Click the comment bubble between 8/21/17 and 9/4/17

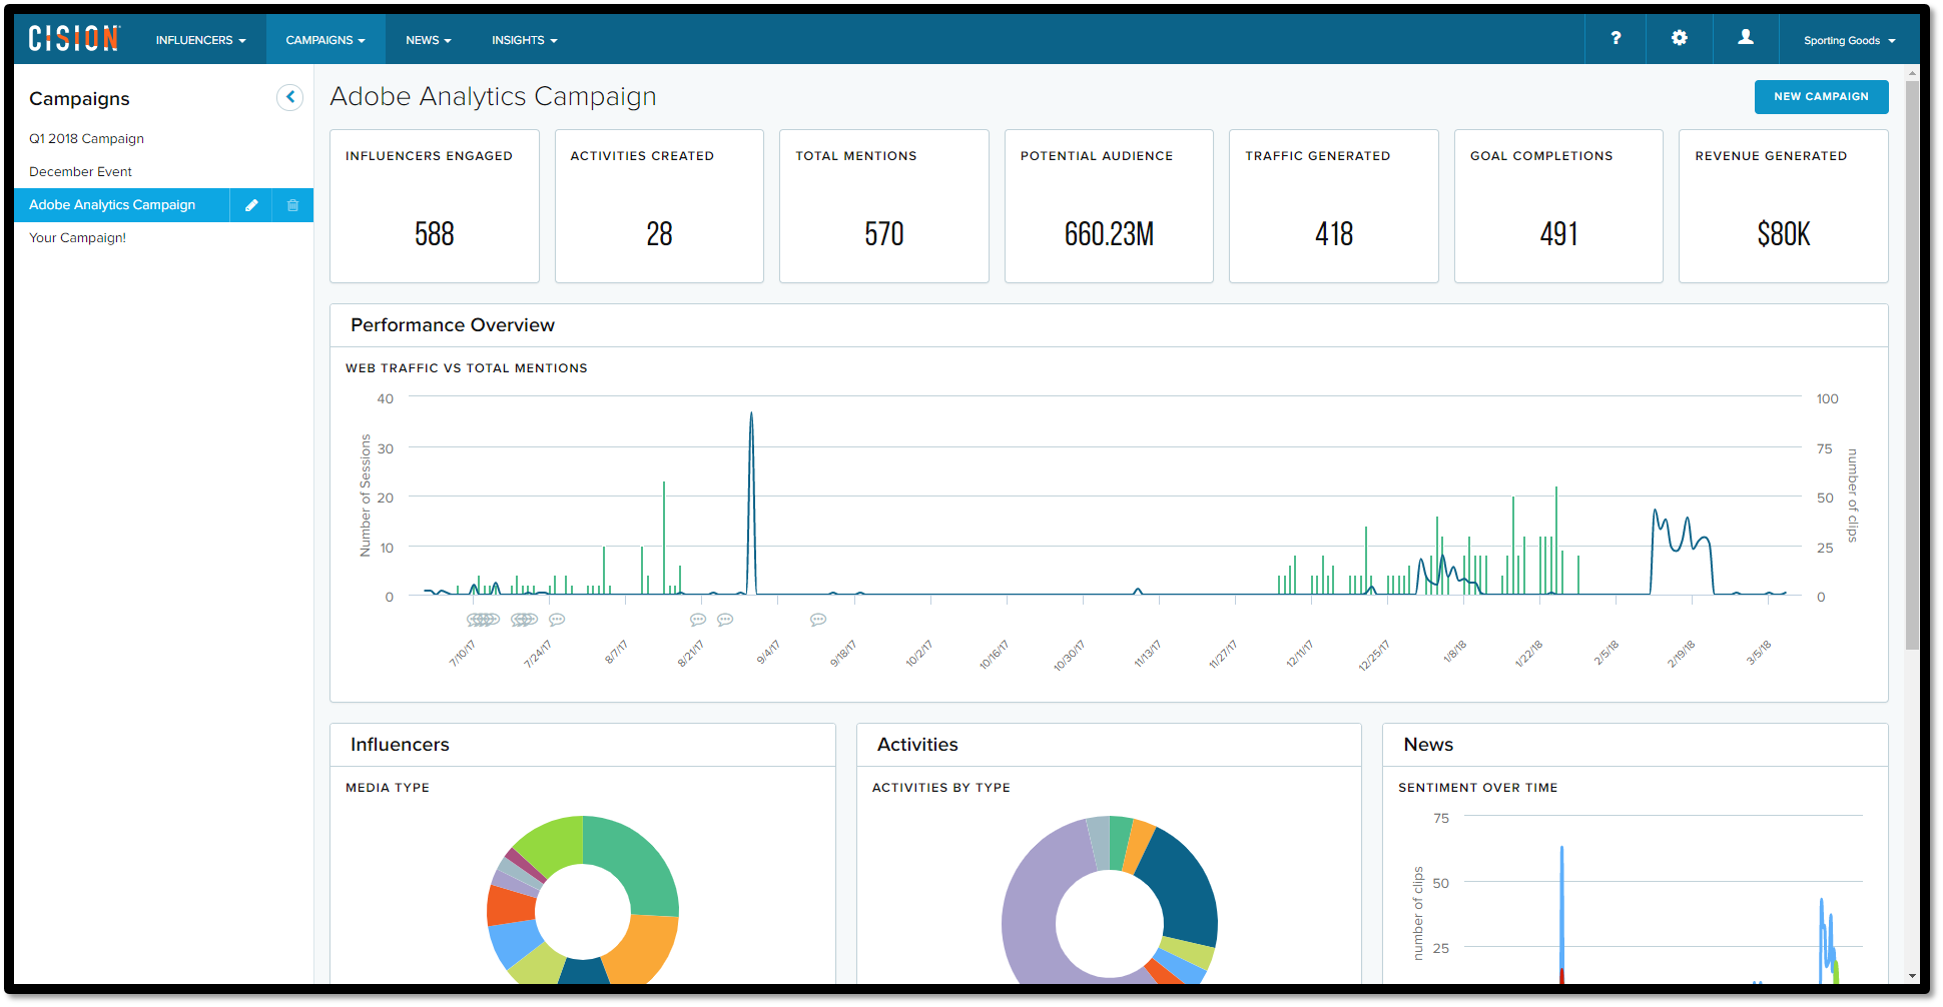coord(726,620)
